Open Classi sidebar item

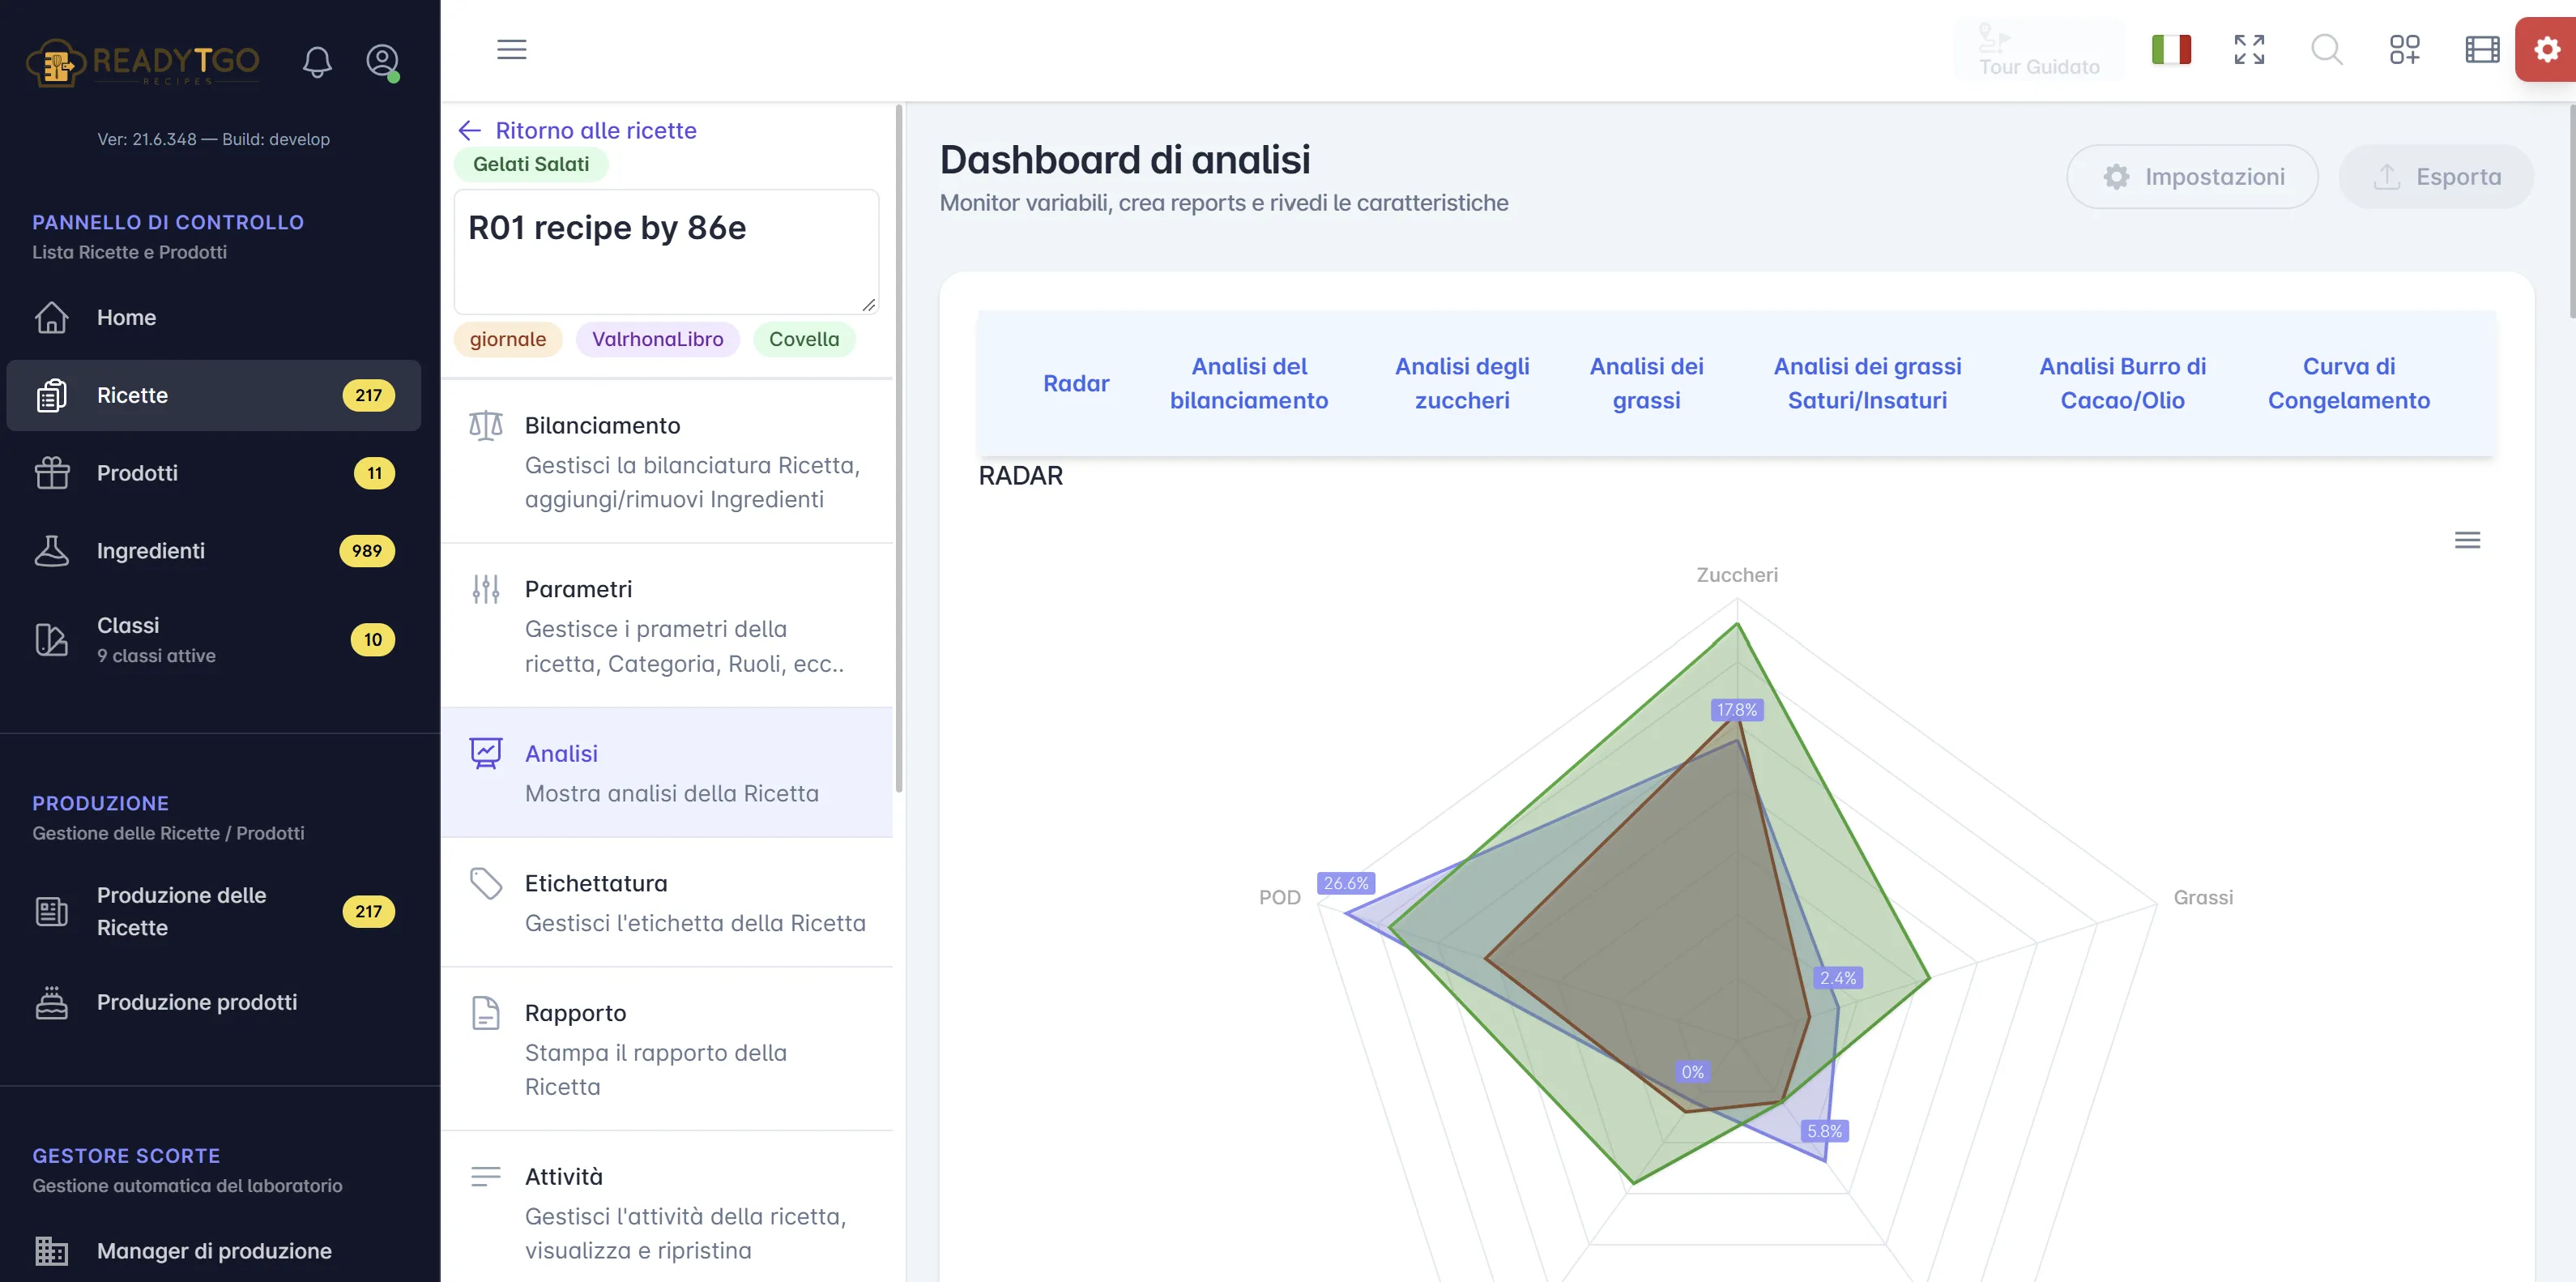point(213,639)
